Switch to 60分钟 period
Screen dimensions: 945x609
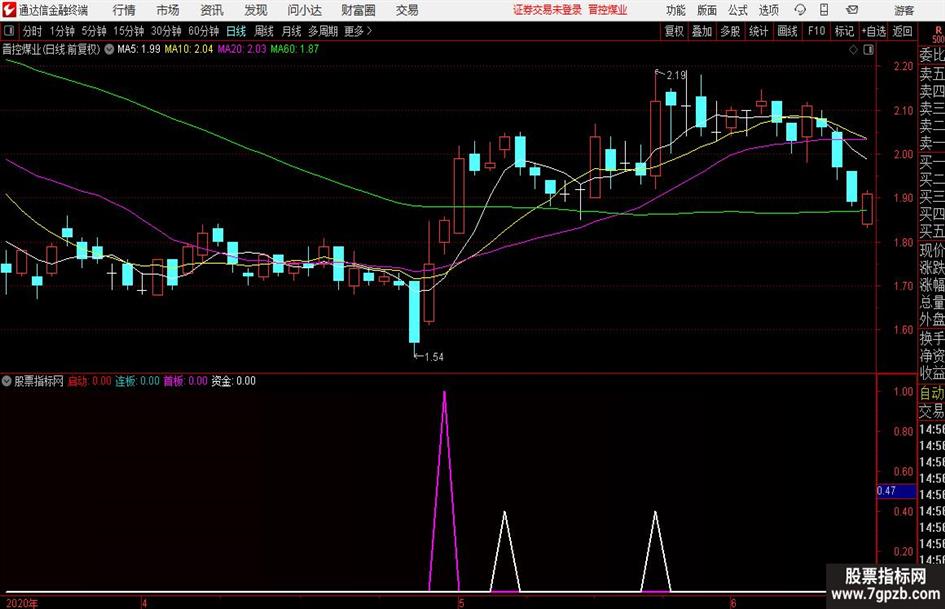203,31
